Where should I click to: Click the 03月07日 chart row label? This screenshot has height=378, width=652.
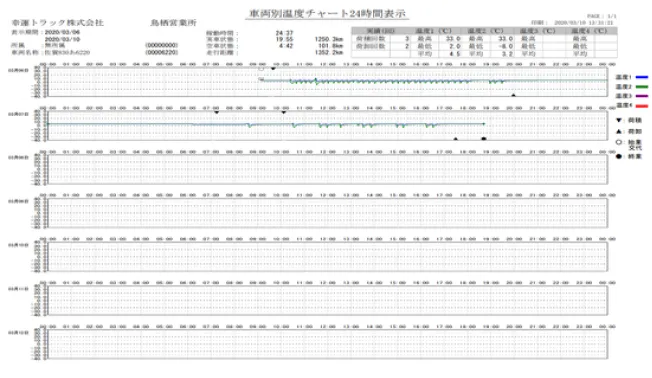[x=18, y=114]
